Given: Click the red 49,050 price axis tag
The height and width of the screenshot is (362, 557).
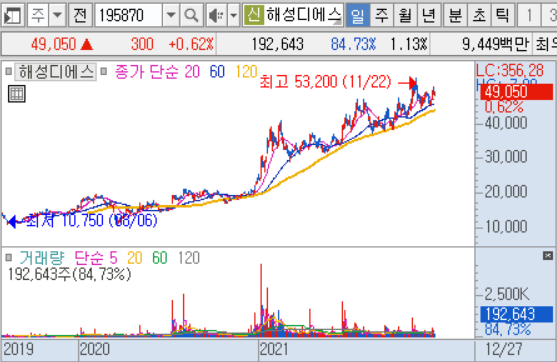Looking at the screenshot, I should point(517,92).
